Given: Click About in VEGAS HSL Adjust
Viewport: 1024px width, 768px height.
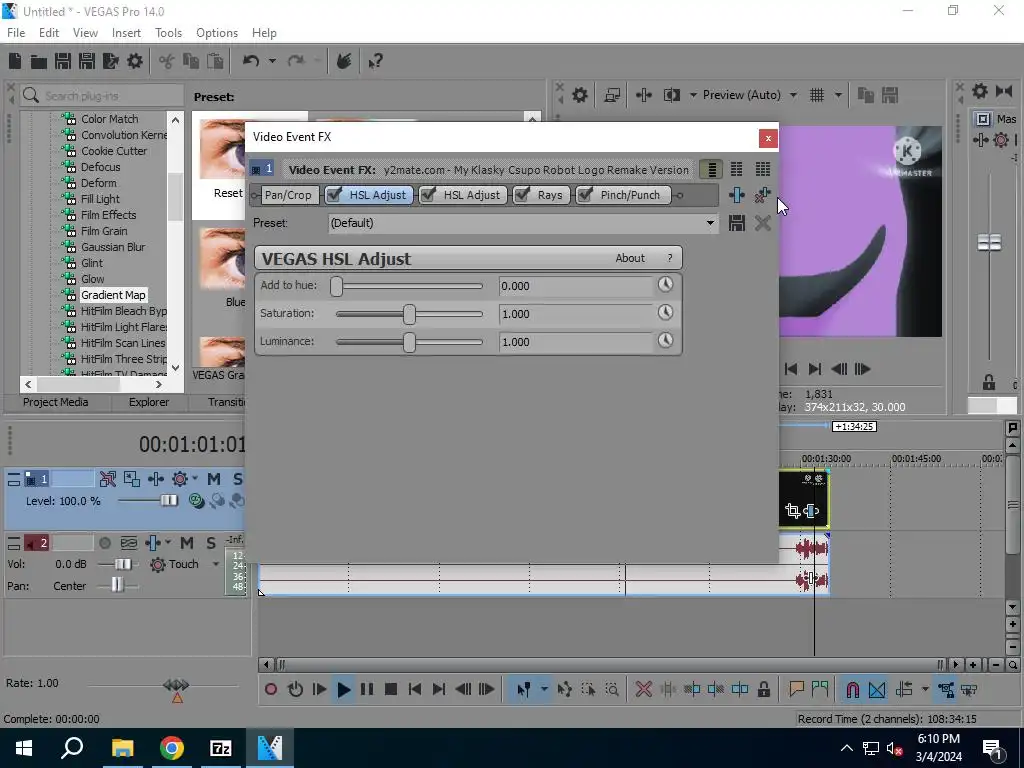Looking at the screenshot, I should (x=630, y=258).
